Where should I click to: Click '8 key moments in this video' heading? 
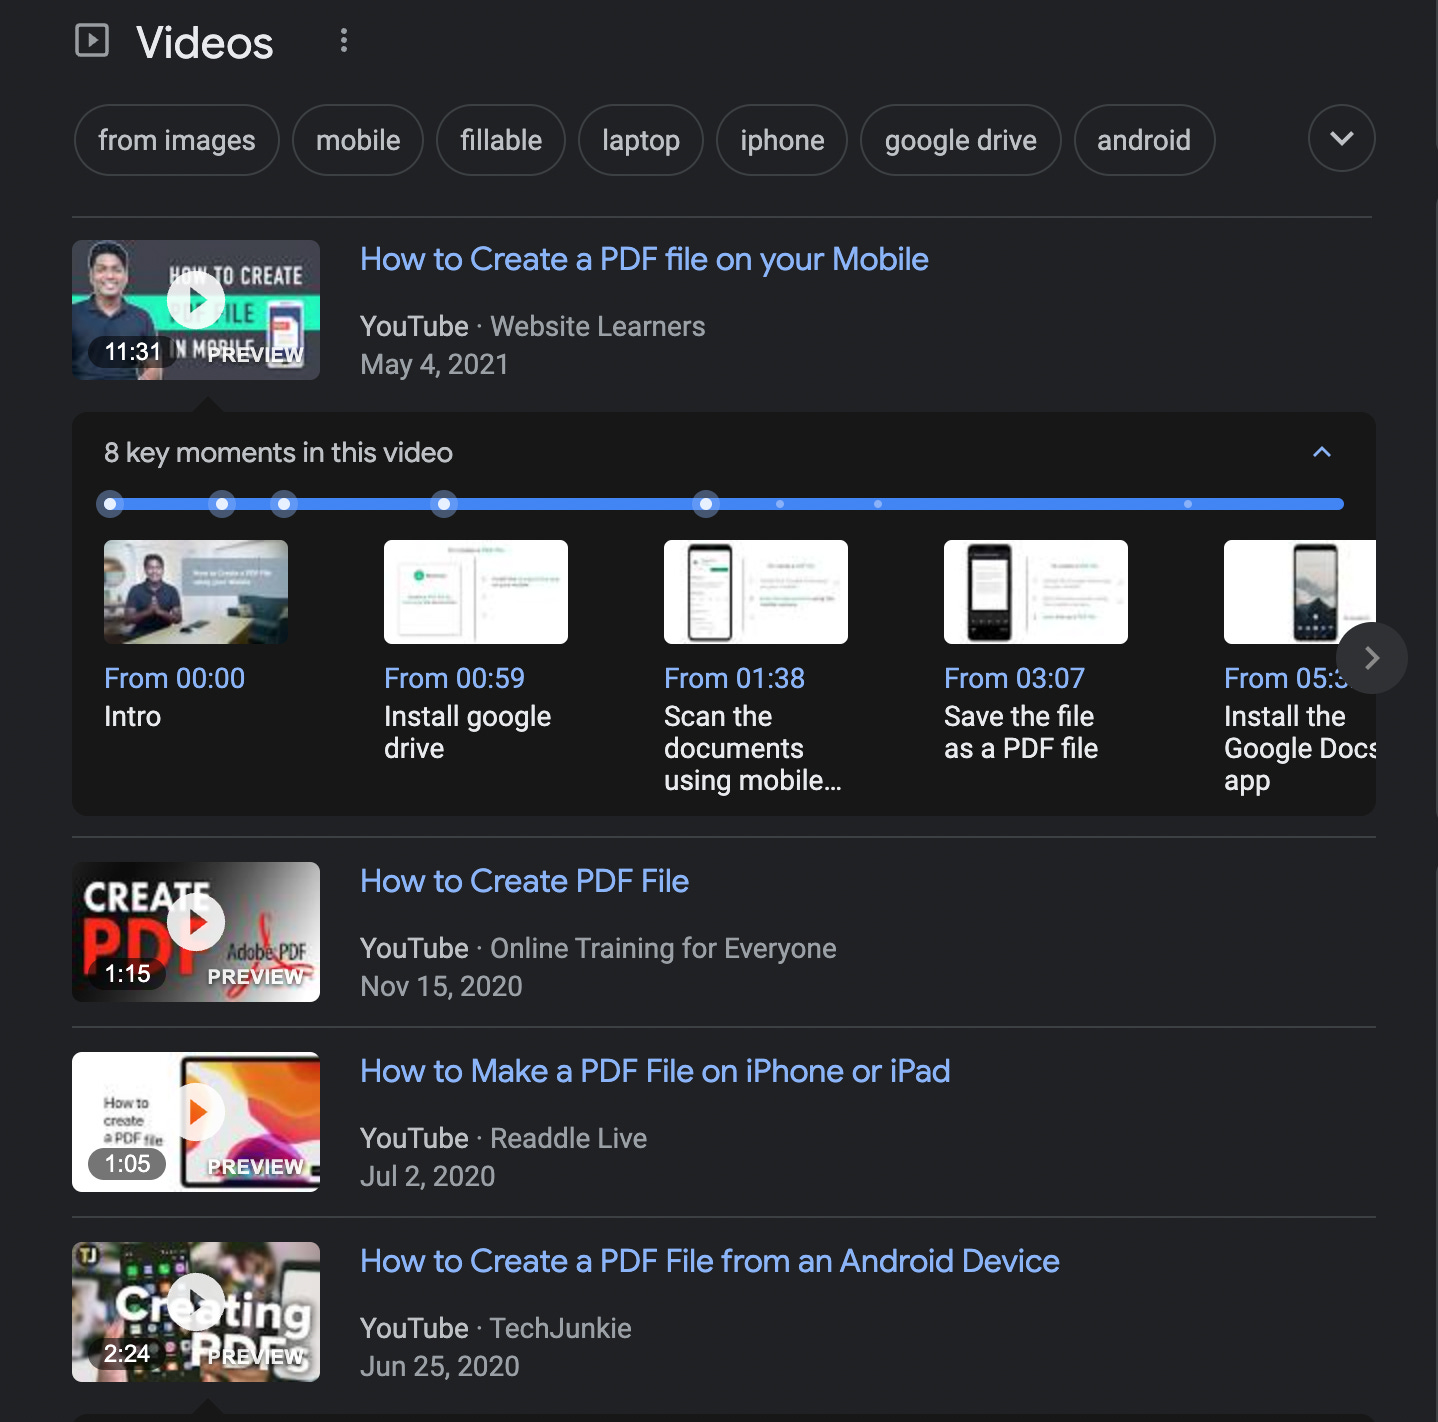pos(278,453)
